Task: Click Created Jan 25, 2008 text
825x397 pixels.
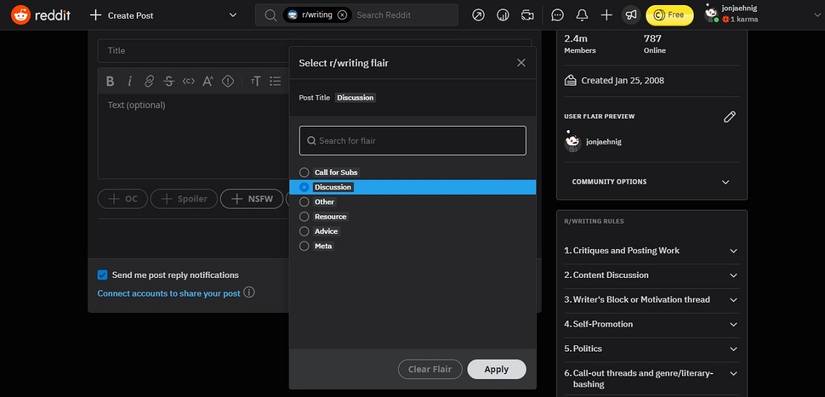Action: (622, 81)
